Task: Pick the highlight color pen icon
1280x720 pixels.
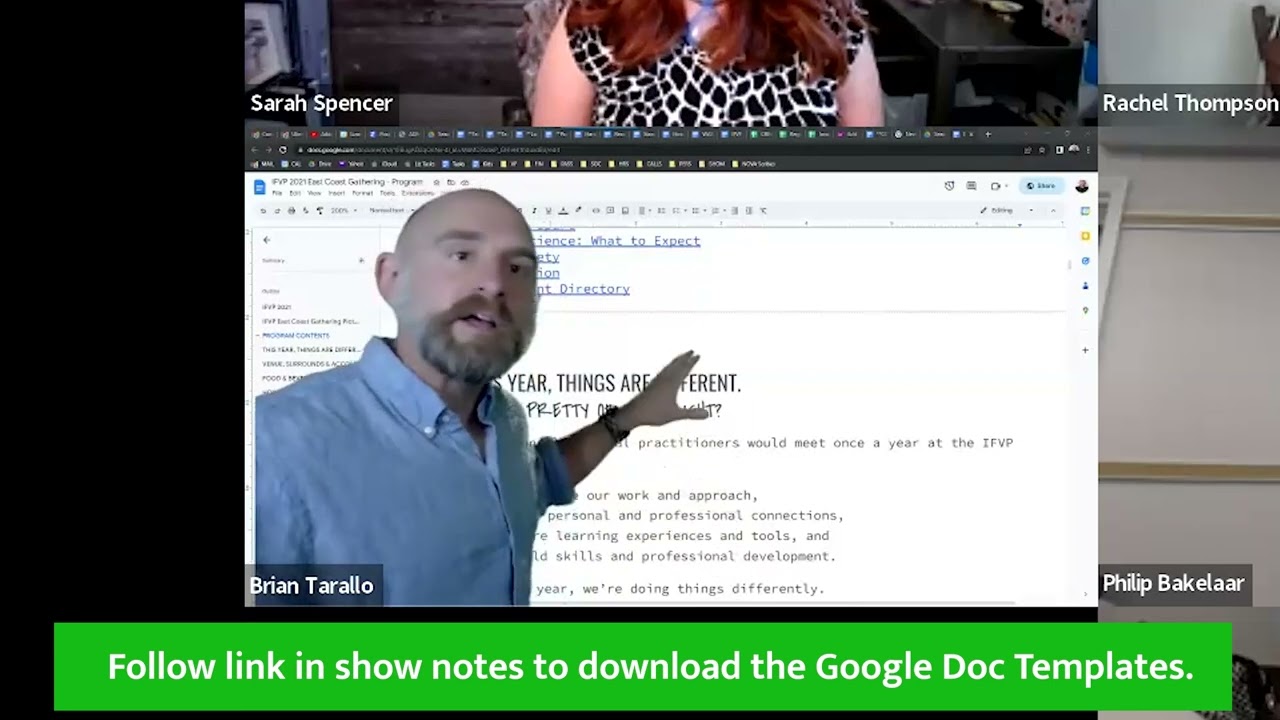Action: (x=578, y=210)
